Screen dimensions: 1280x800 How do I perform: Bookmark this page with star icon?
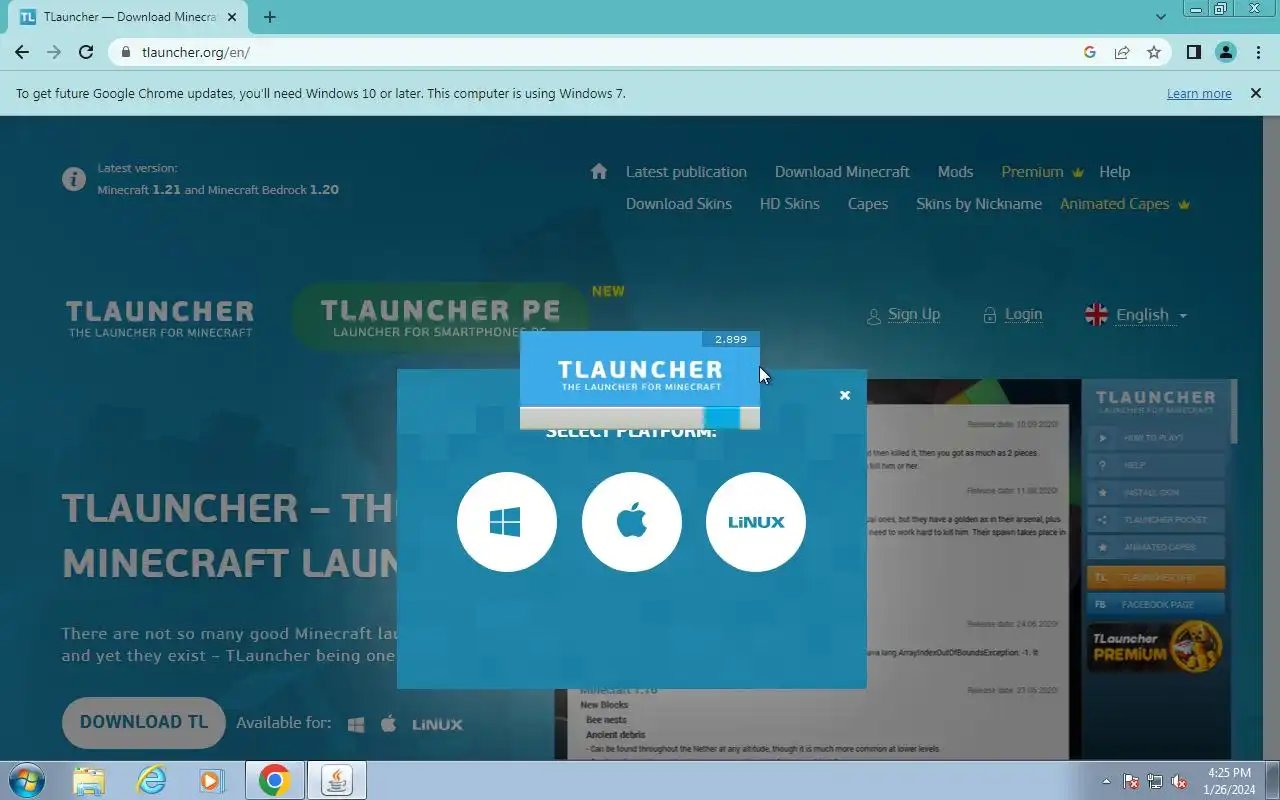click(x=1154, y=52)
